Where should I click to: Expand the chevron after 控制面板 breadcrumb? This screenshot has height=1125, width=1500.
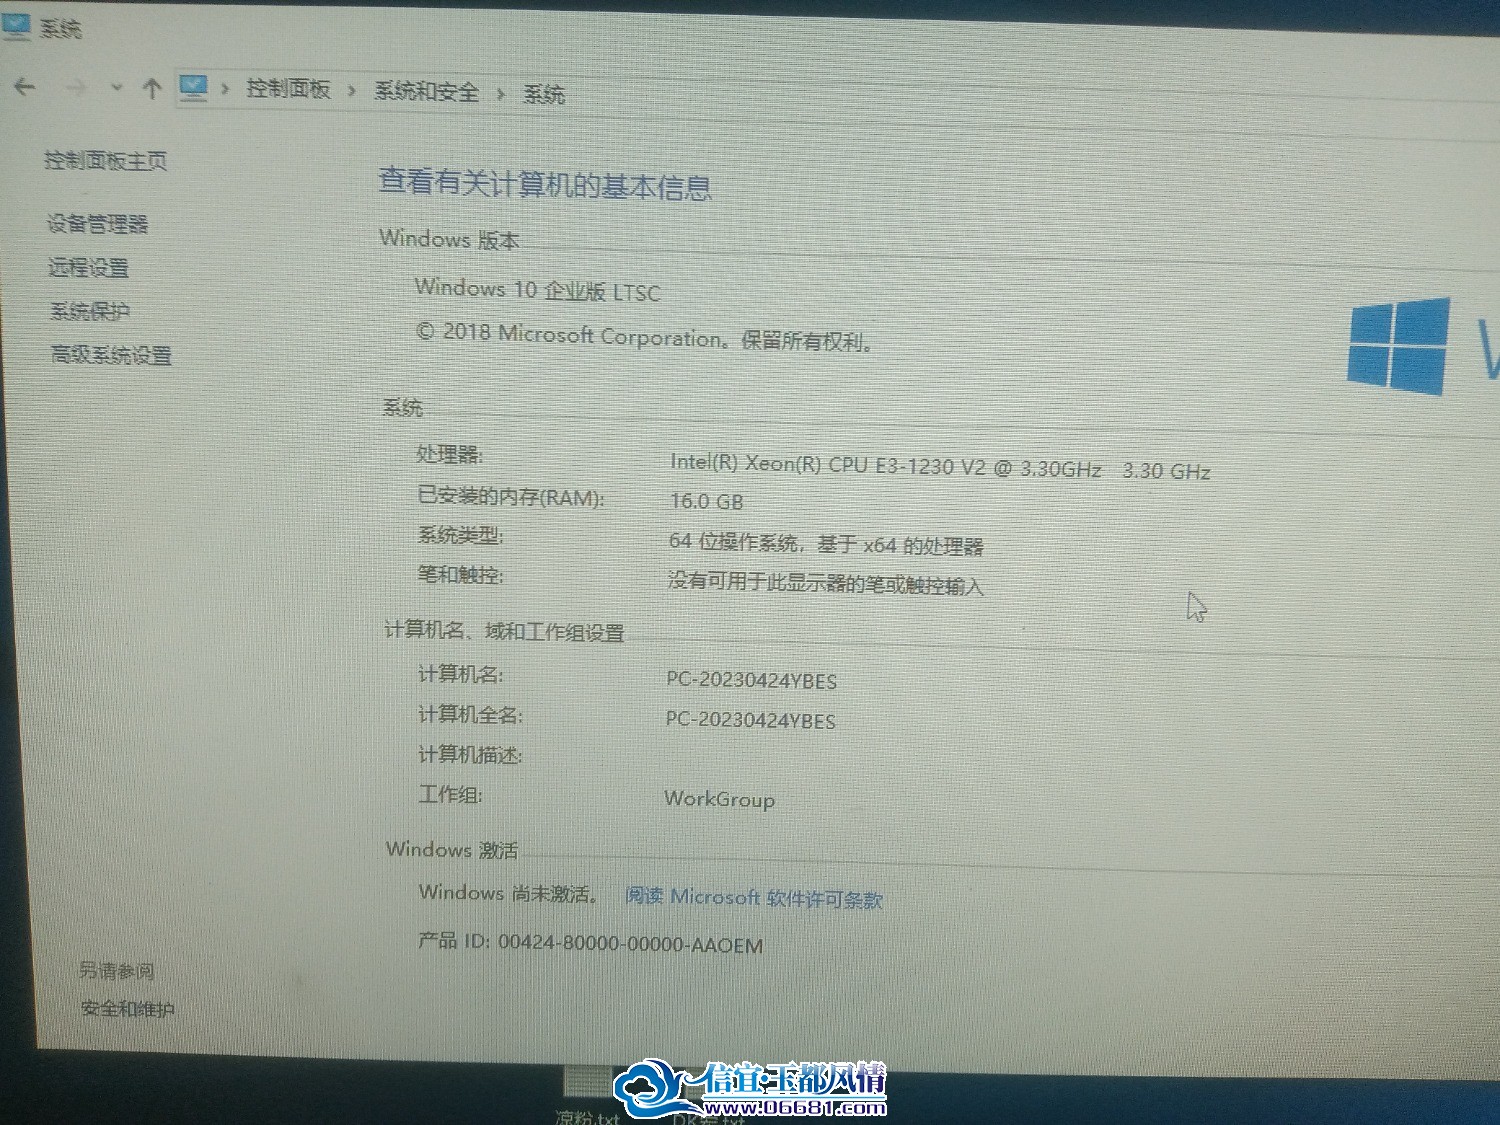point(352,91)
